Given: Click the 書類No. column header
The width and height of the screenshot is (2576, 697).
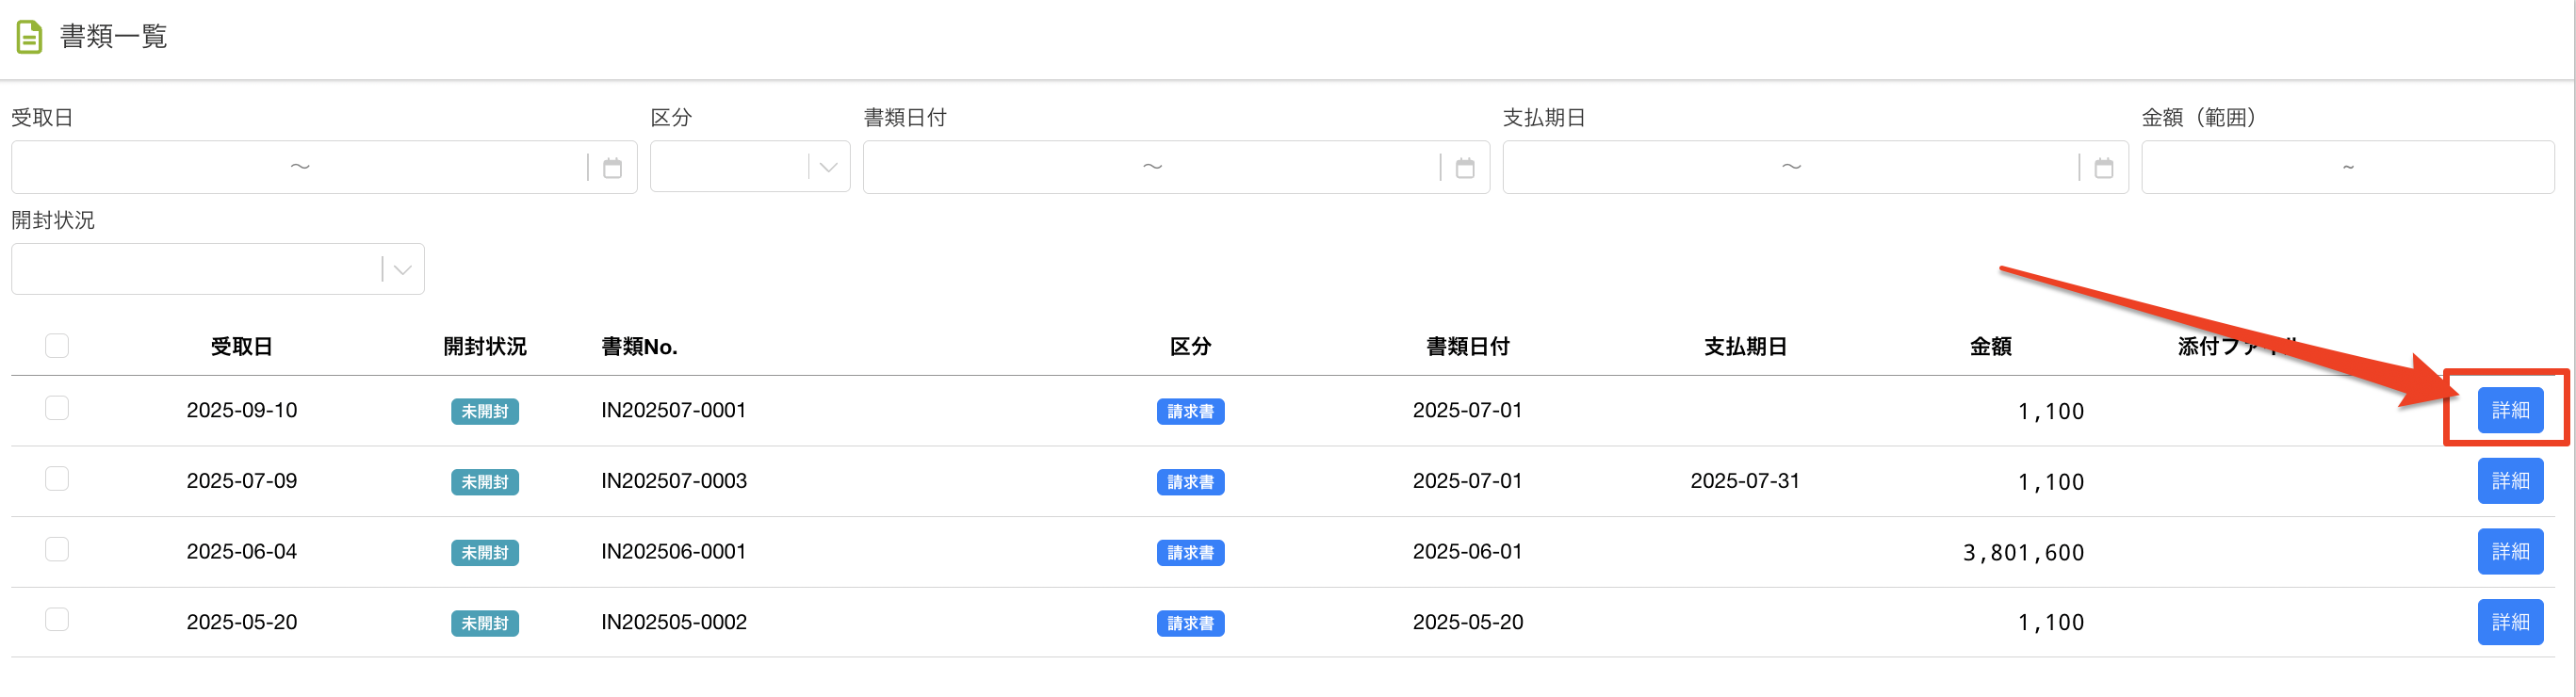Looking at the screenshot, I should [639, 347].
